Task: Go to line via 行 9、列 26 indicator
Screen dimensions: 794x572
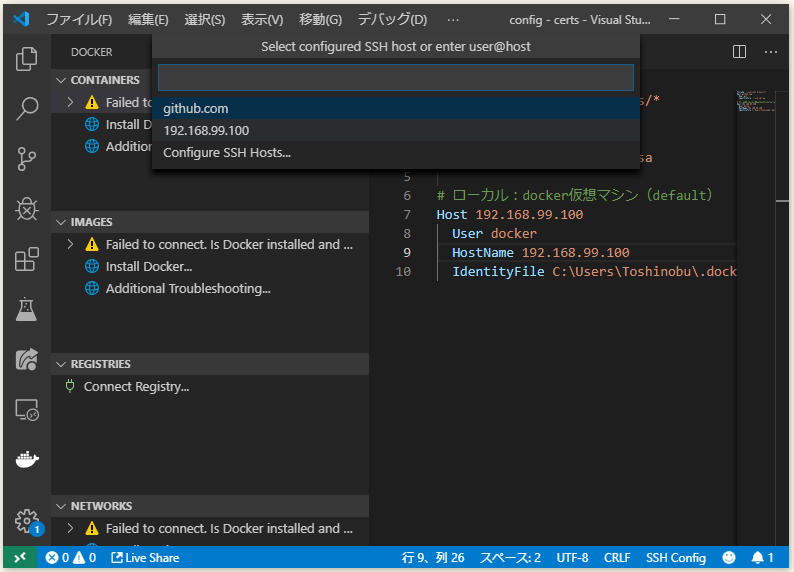Action: (433, 558)
